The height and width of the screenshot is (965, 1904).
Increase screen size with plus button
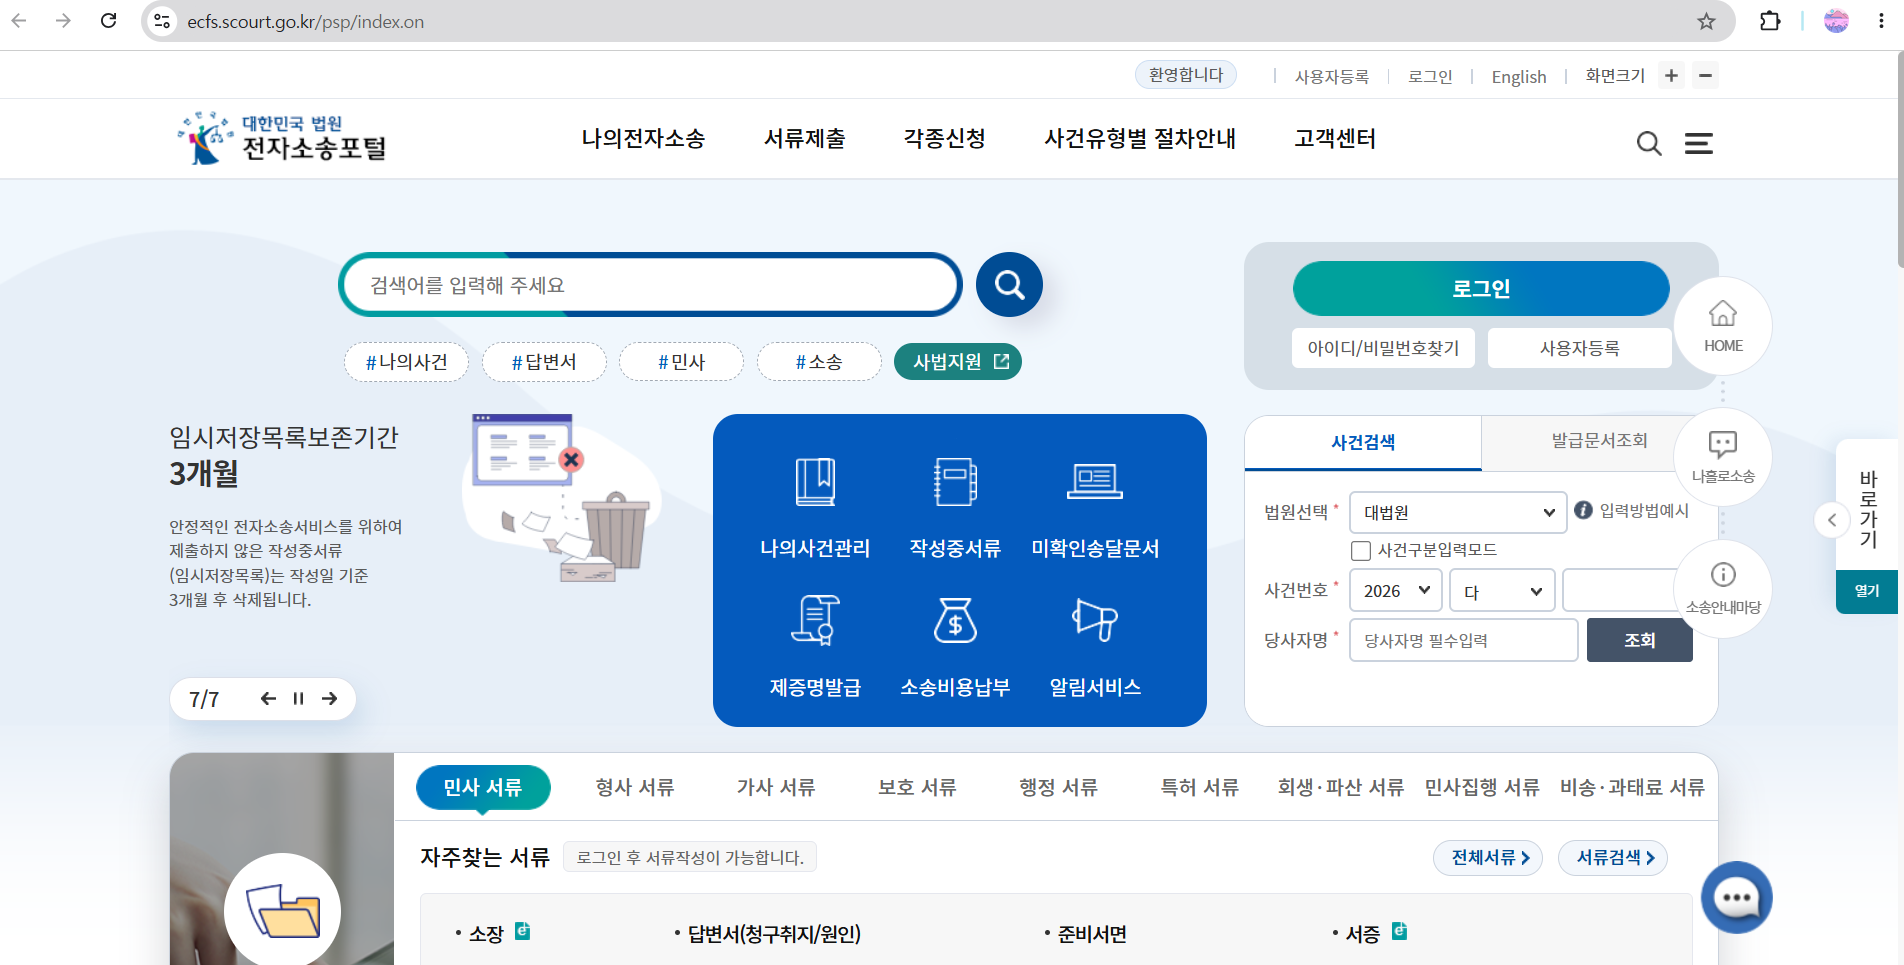coord(1671,75)
